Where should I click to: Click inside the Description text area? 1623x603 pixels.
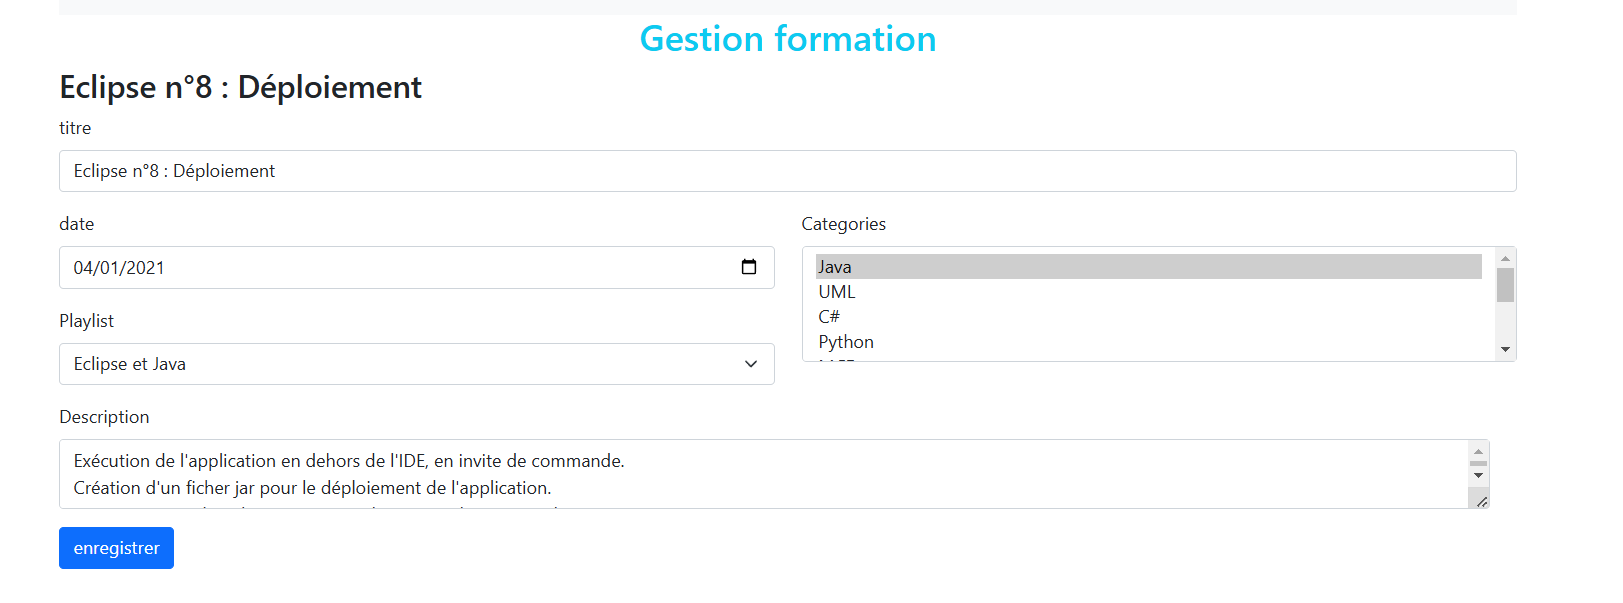760,474
